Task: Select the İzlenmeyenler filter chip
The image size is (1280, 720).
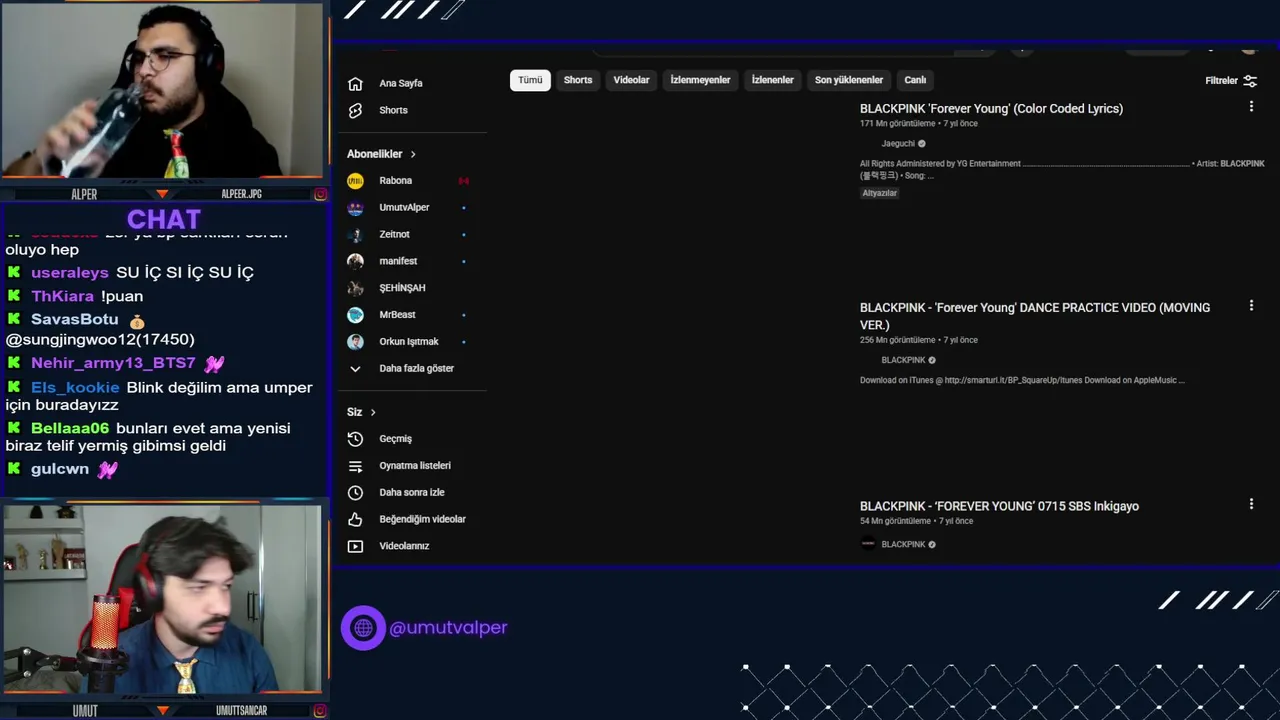Action: [x=700, y=80]
